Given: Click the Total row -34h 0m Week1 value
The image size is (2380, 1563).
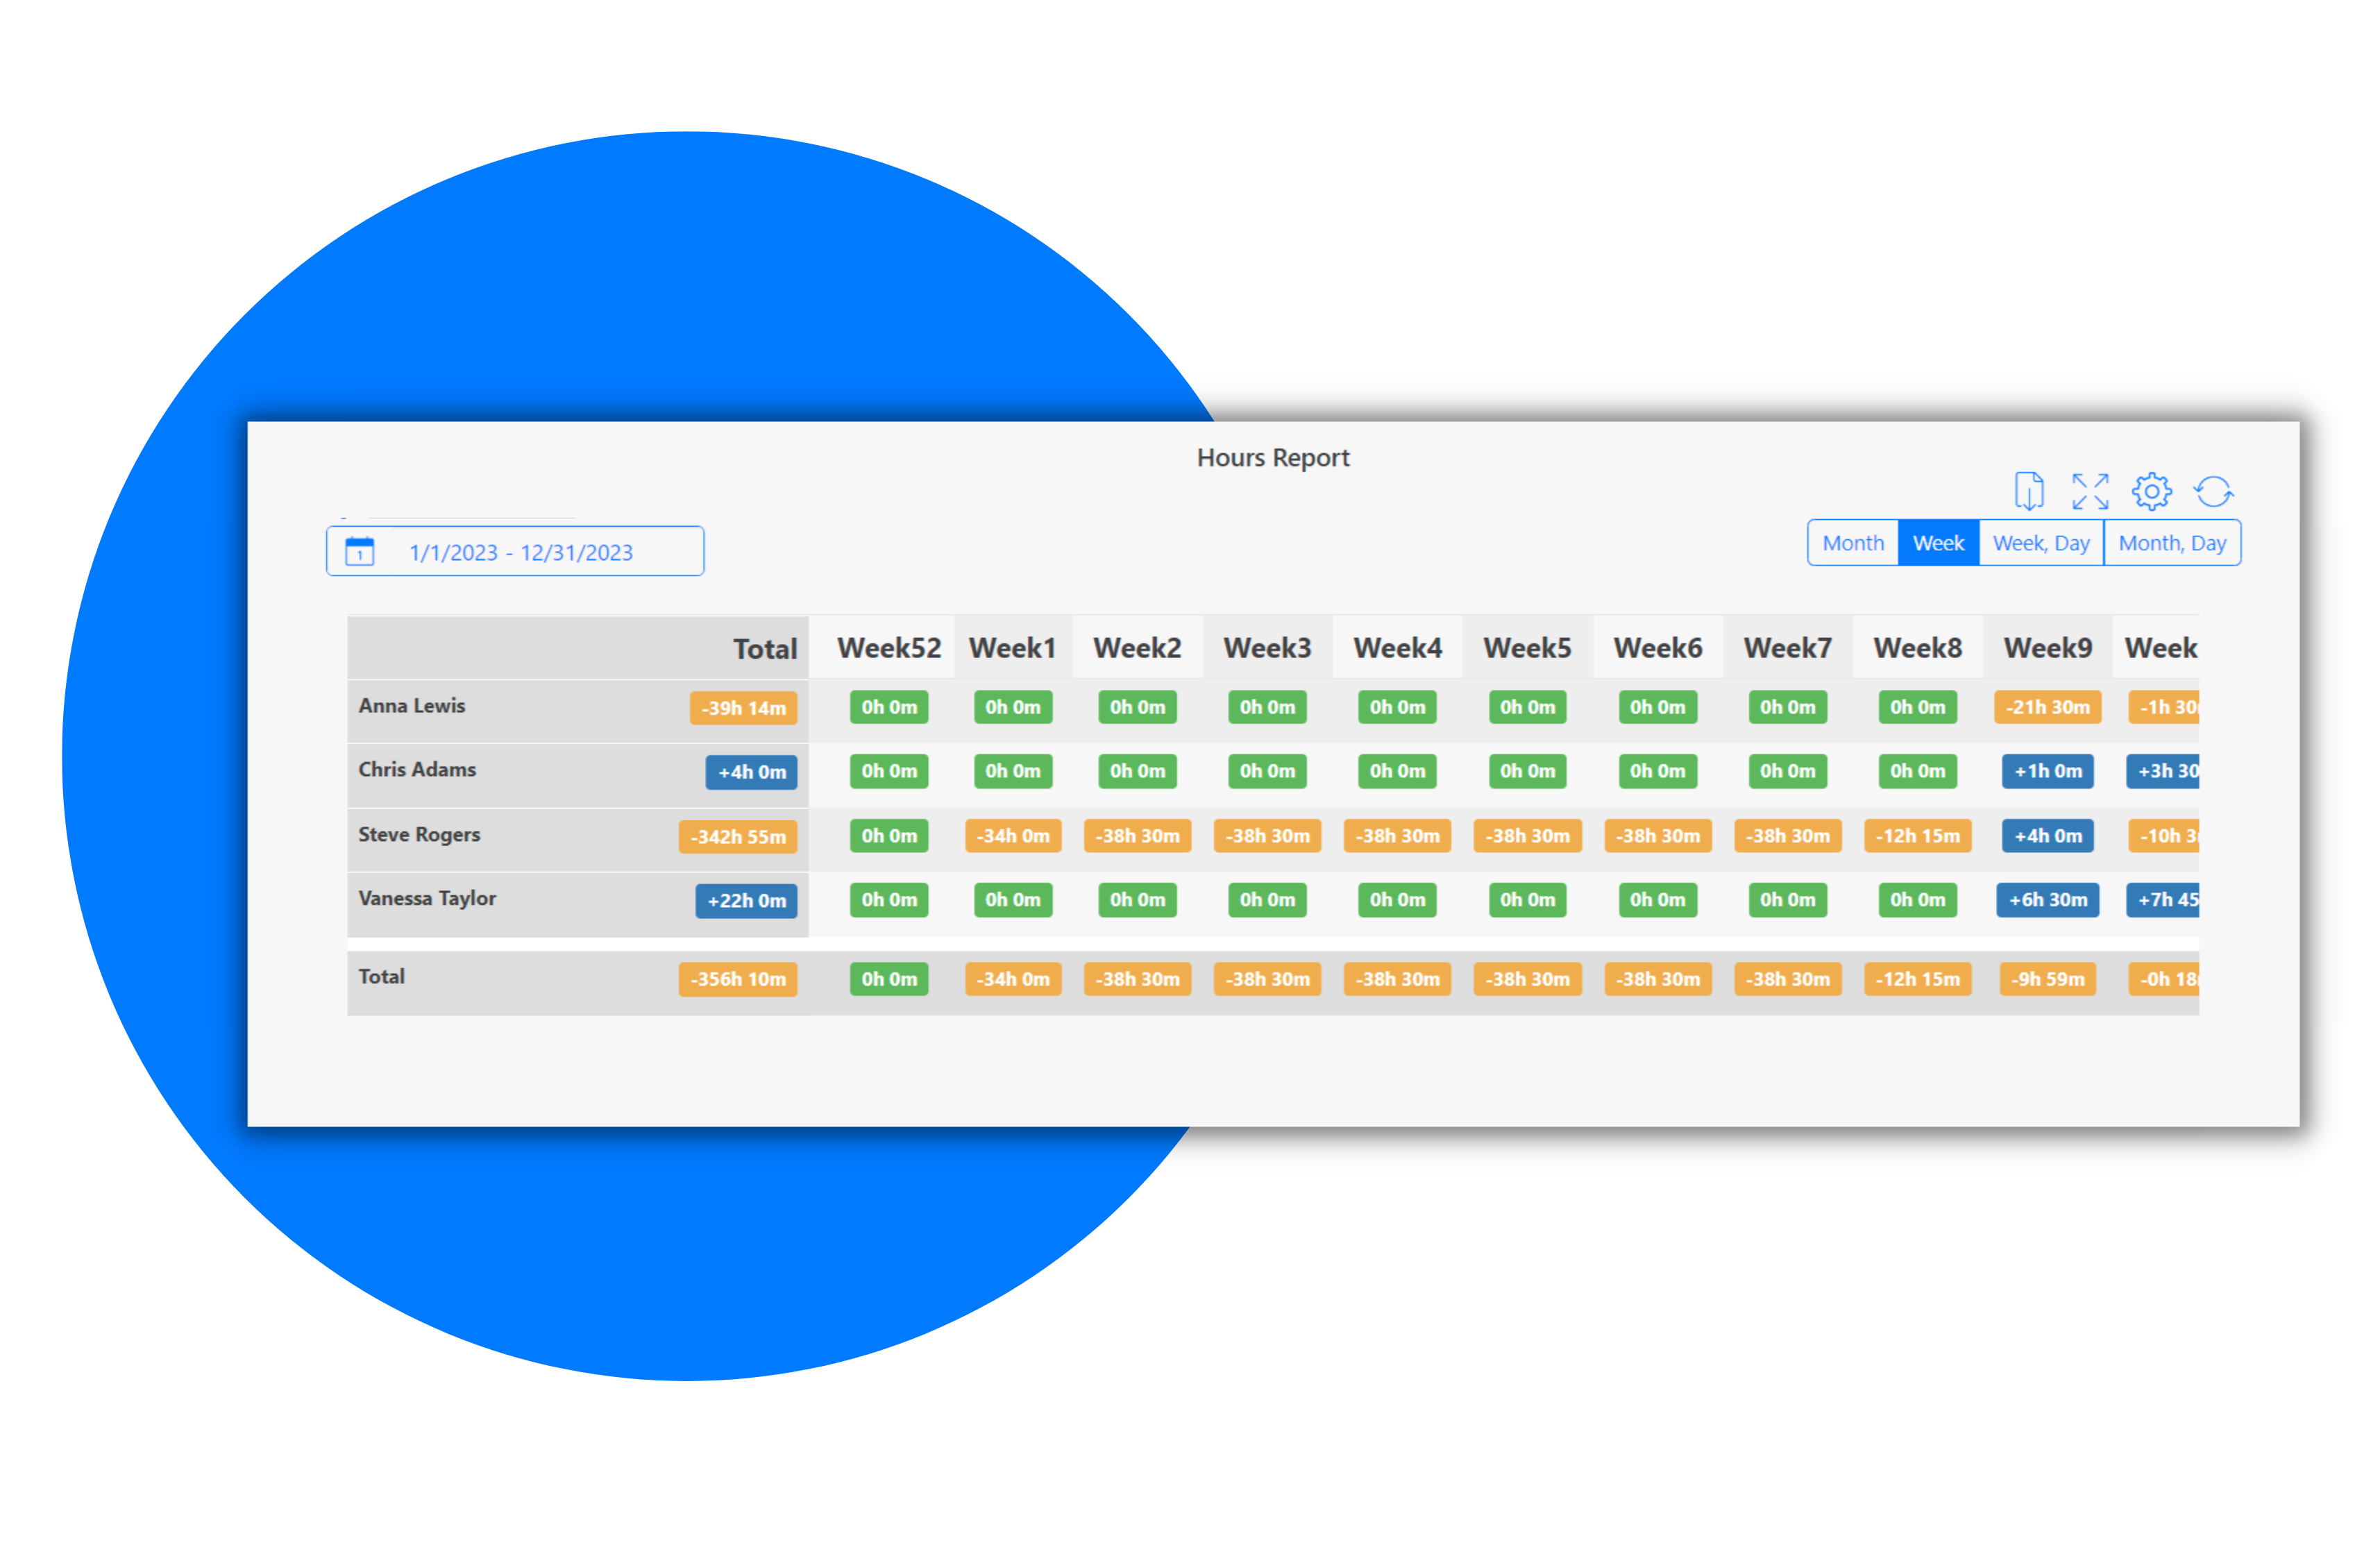Looking at the screenshot, I should pos(1012,979).
